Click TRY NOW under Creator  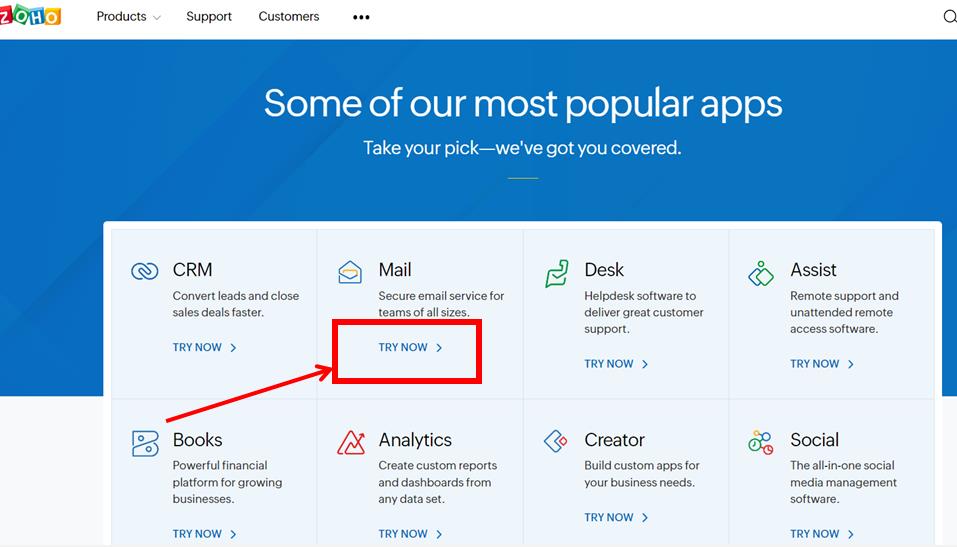[616, 518]
